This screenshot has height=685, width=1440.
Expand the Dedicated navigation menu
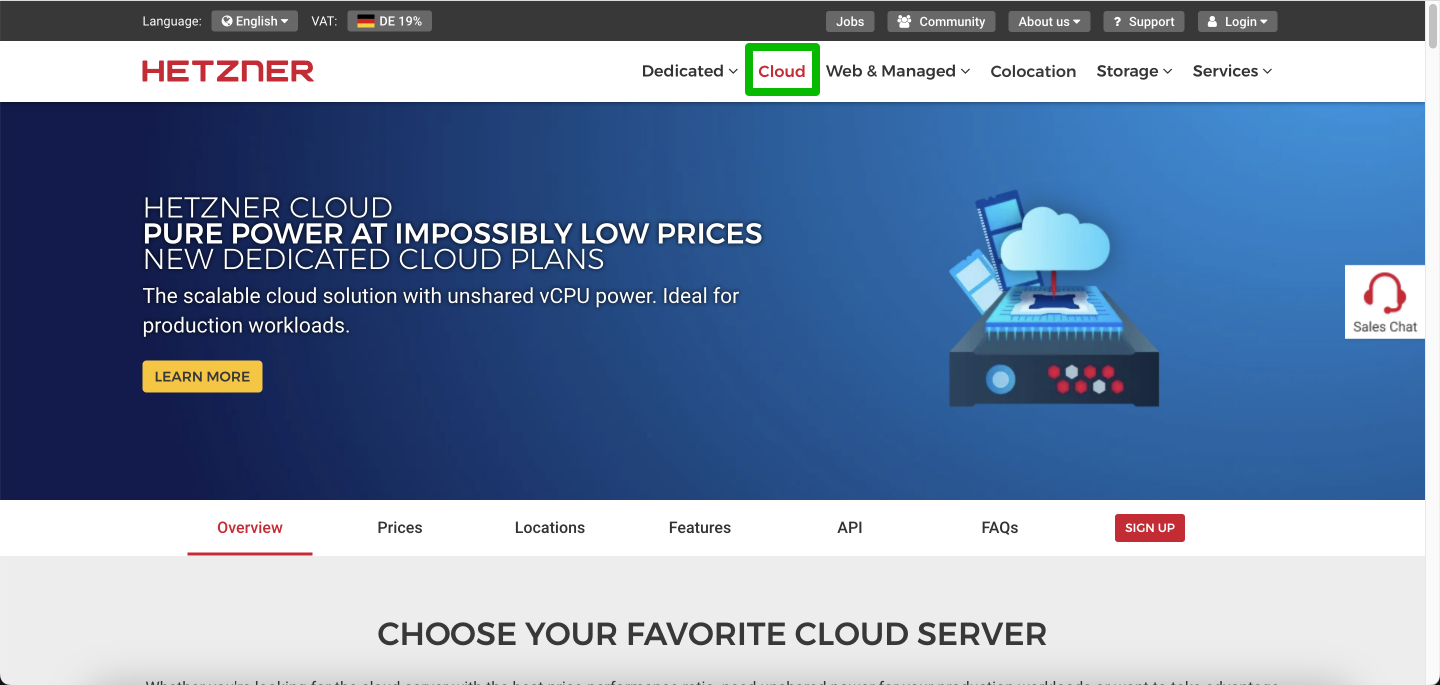point(690,71)
